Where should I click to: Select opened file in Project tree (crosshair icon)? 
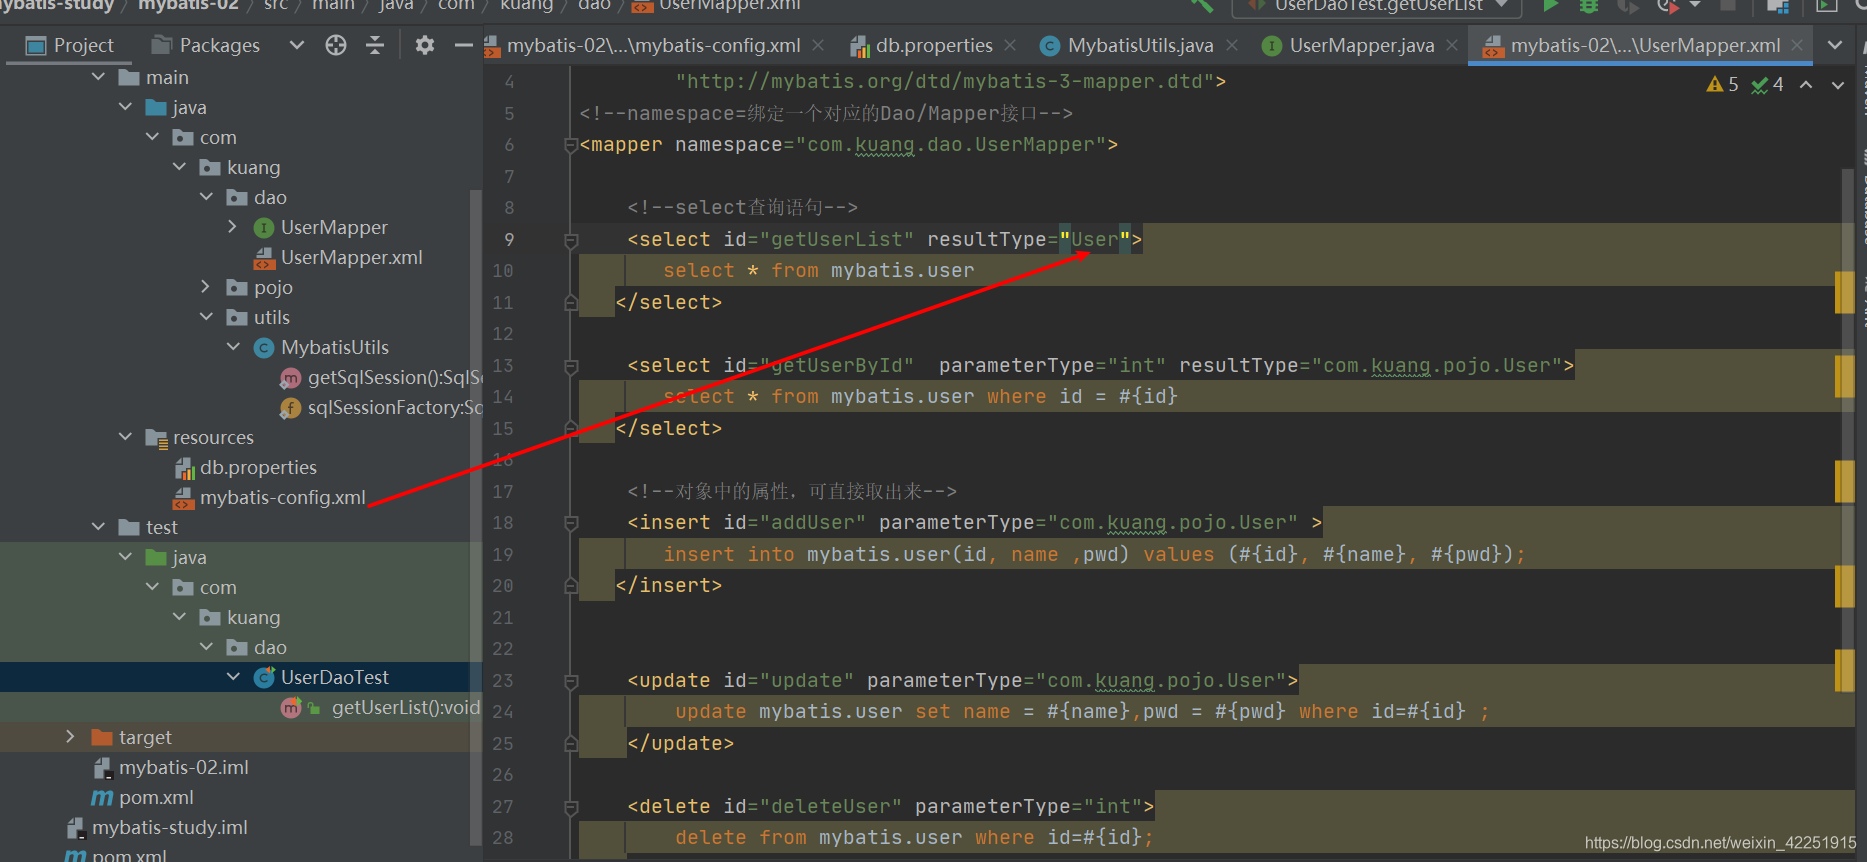point(336,45)
